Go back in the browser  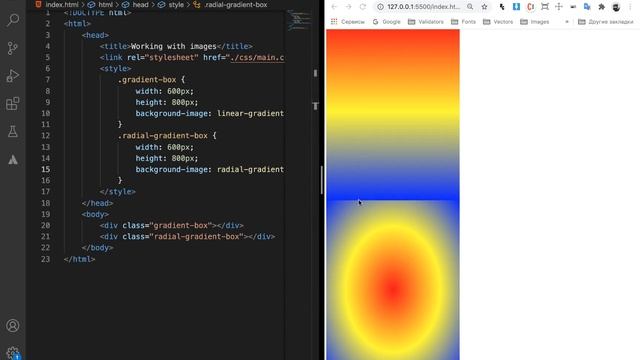(x=334, y=7)
